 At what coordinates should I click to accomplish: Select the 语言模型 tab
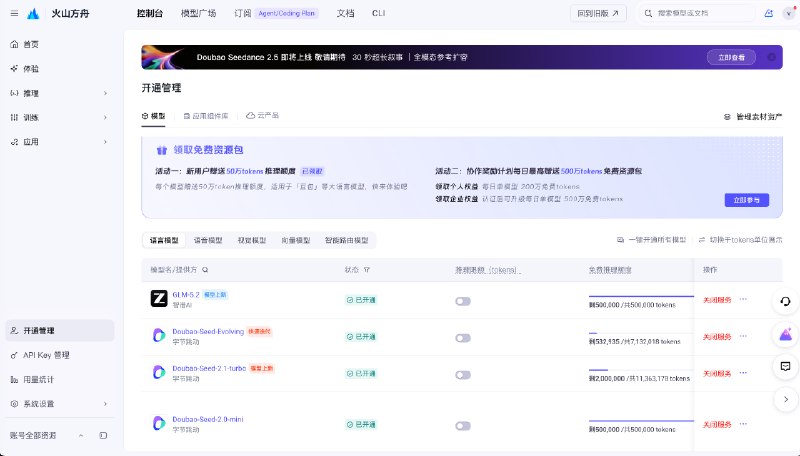(164, 240)
